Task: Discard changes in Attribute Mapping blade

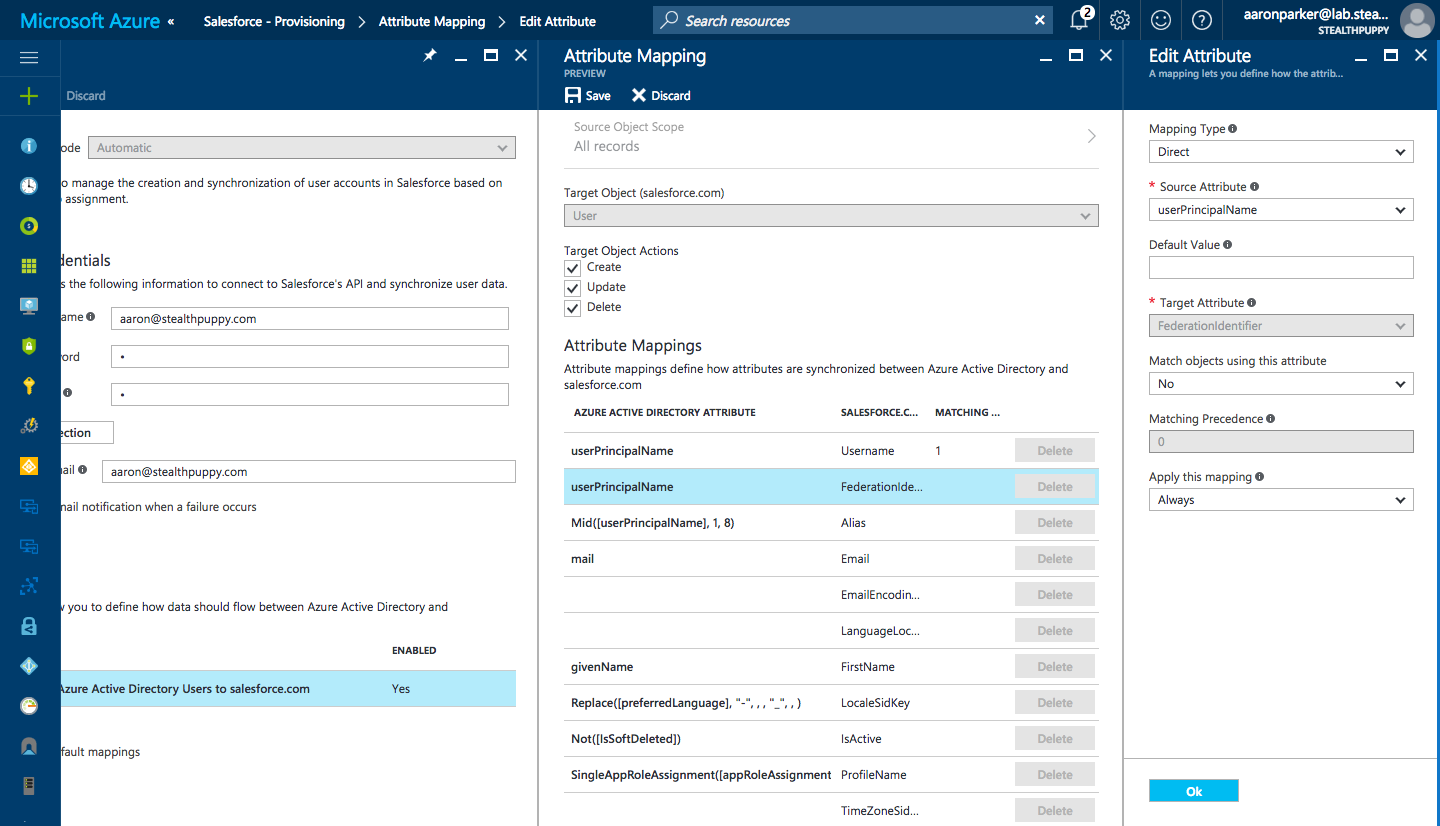Action: click(x=661, y=96)
